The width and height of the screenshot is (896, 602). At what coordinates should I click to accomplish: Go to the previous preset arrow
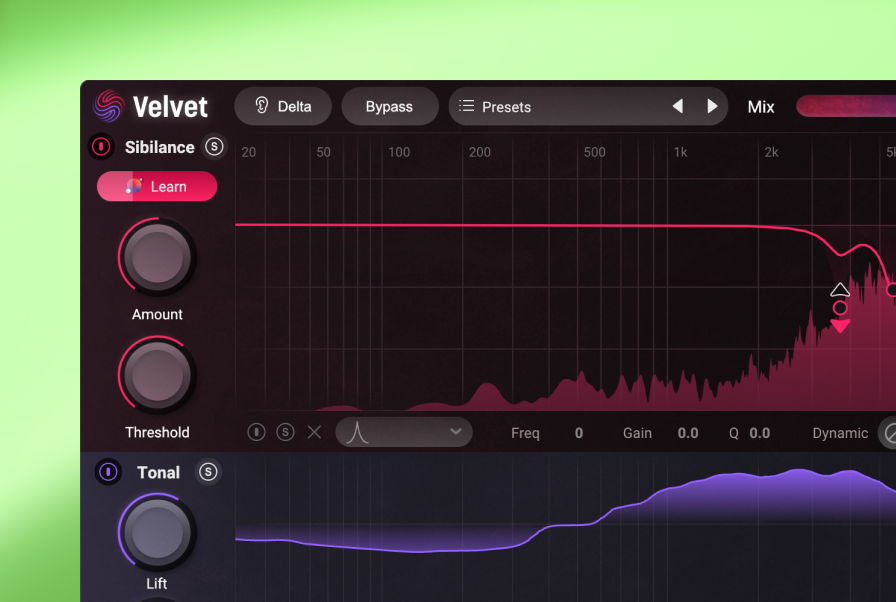[x=677, y=106]
